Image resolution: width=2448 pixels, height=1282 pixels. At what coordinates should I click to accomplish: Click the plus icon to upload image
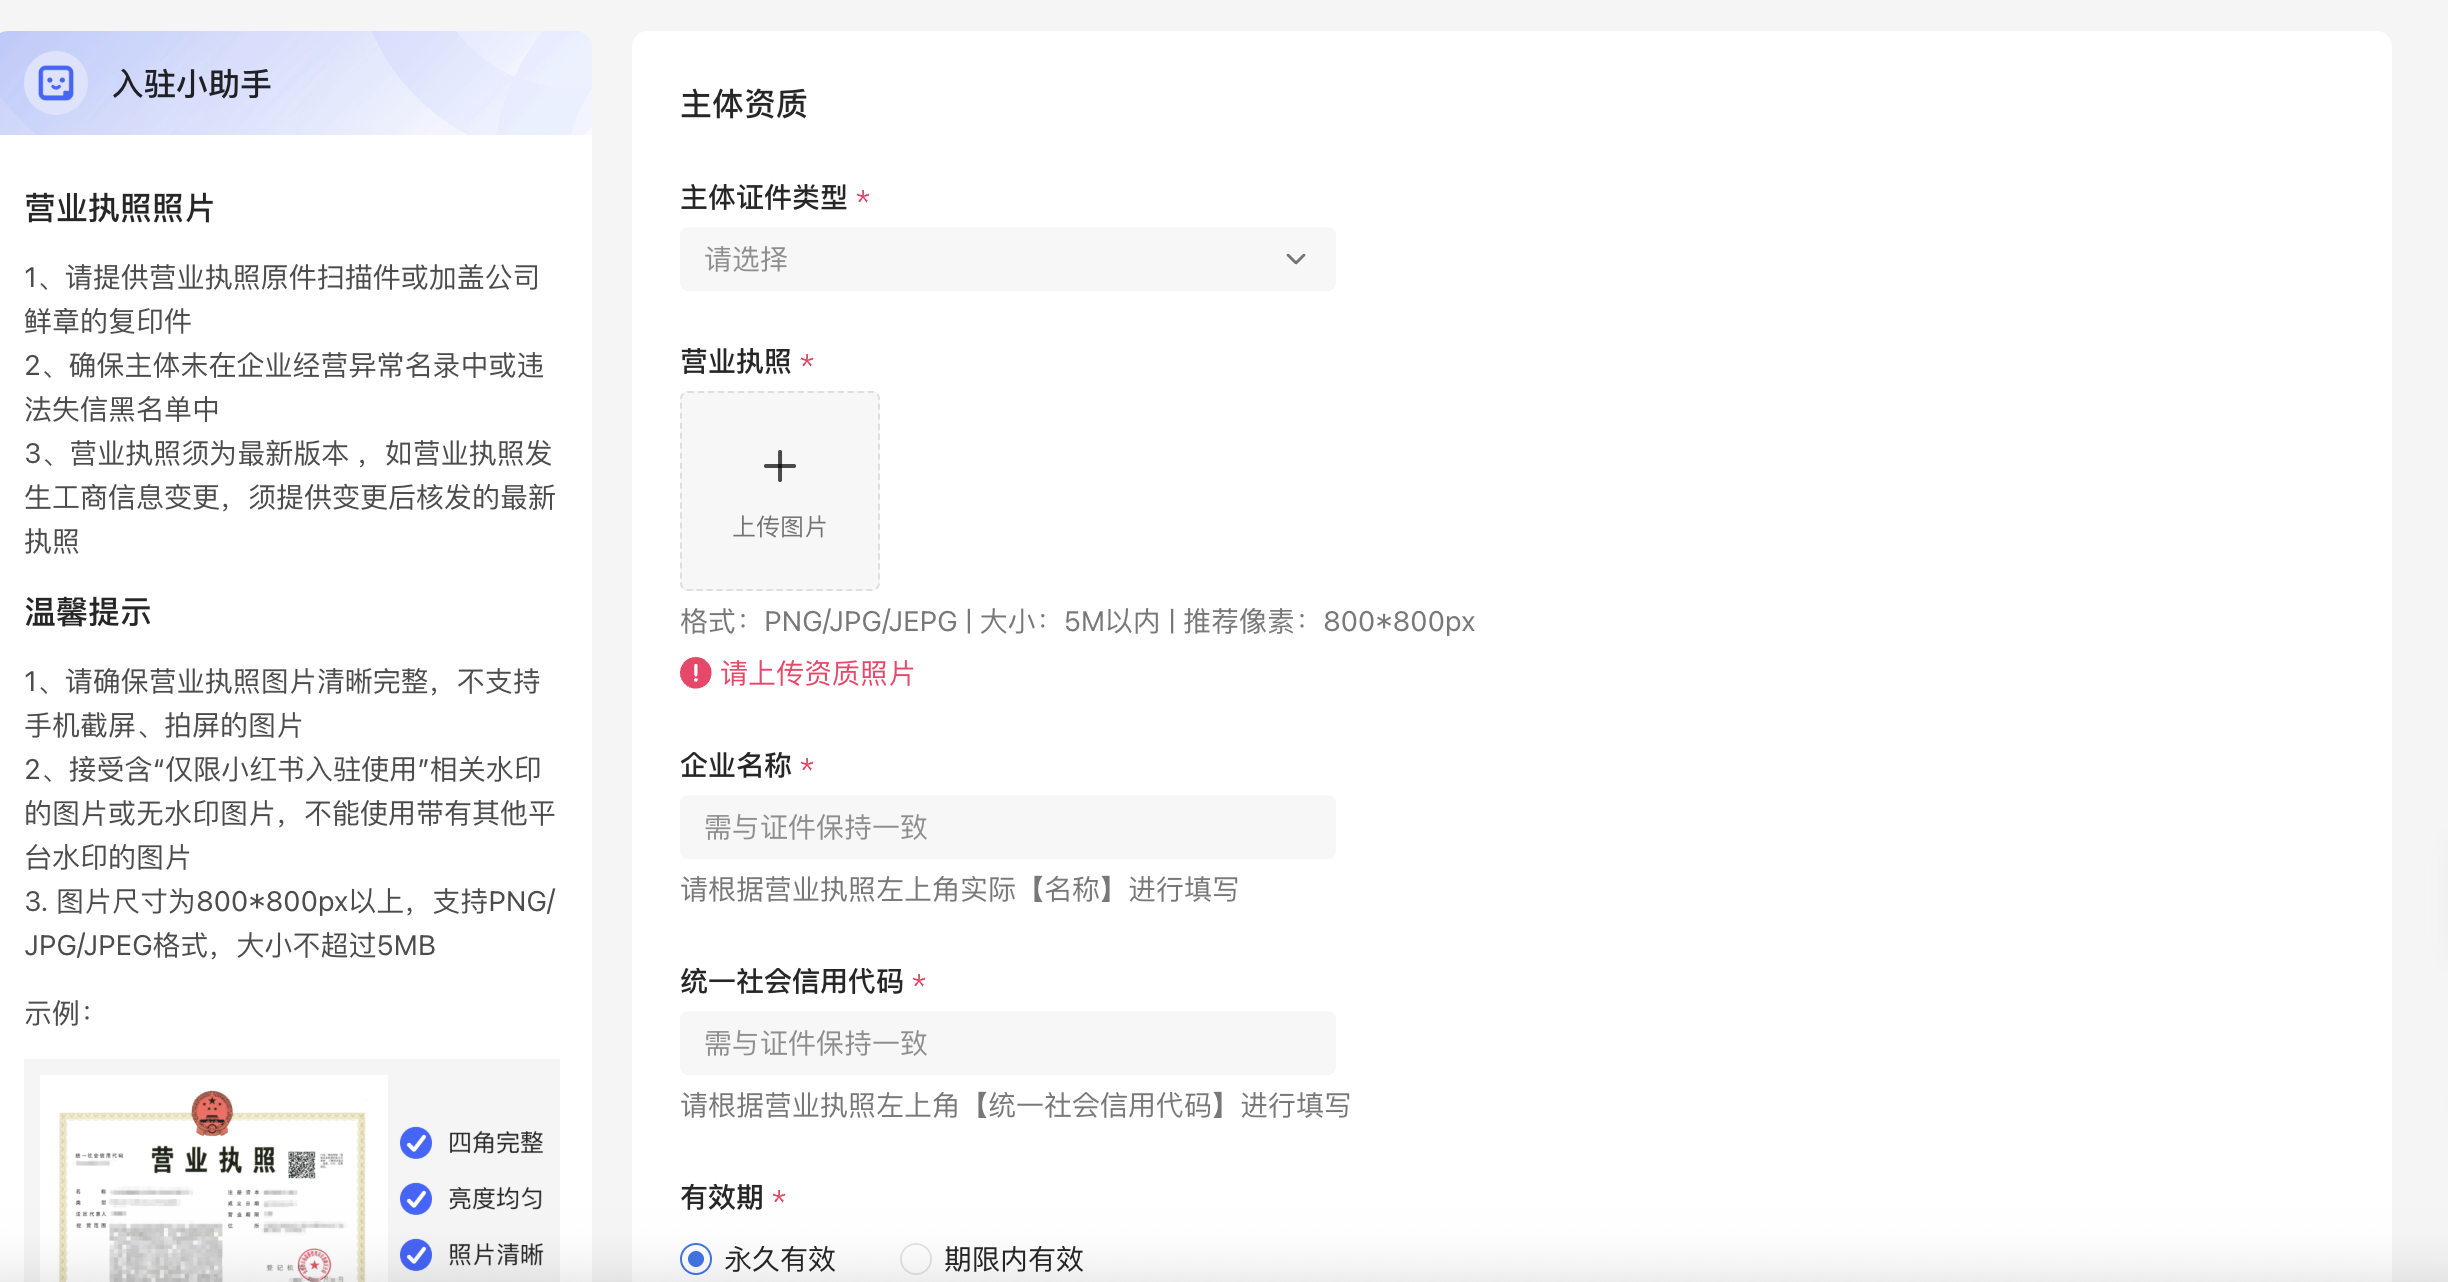(x=779, y=466)
